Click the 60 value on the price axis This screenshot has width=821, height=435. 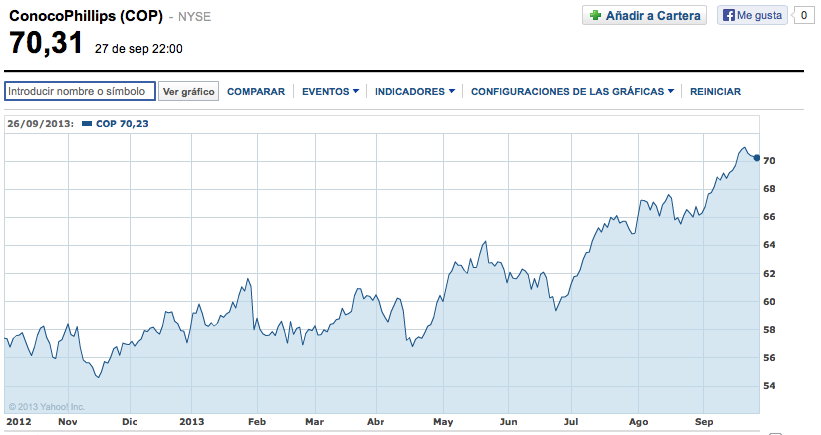pos(769,302)
